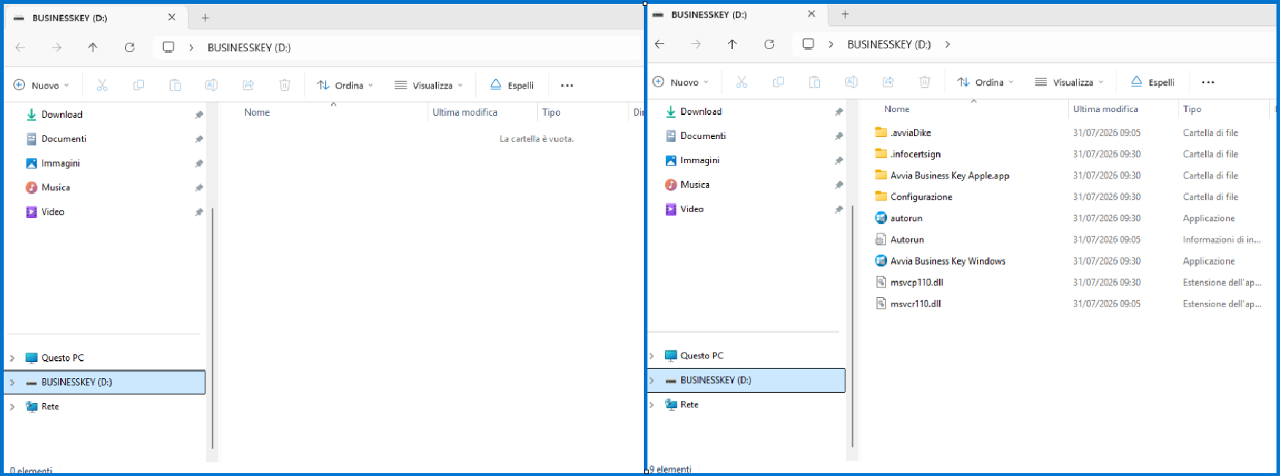Viewport: 1280px width, 476px height.
Task: Open new tab in right Explorer window
Action: (845, 15)
